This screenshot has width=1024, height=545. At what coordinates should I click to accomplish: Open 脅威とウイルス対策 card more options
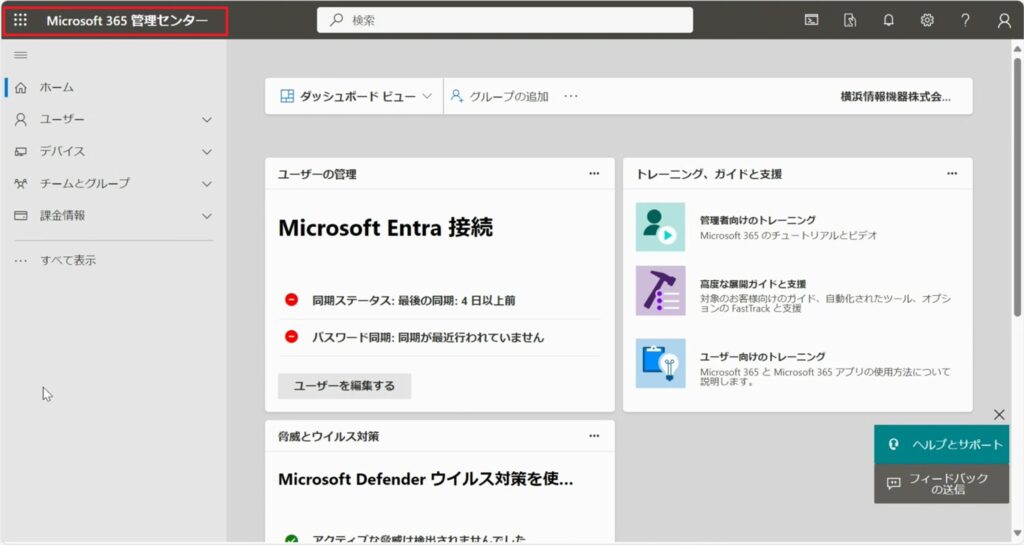coord(594,436)
